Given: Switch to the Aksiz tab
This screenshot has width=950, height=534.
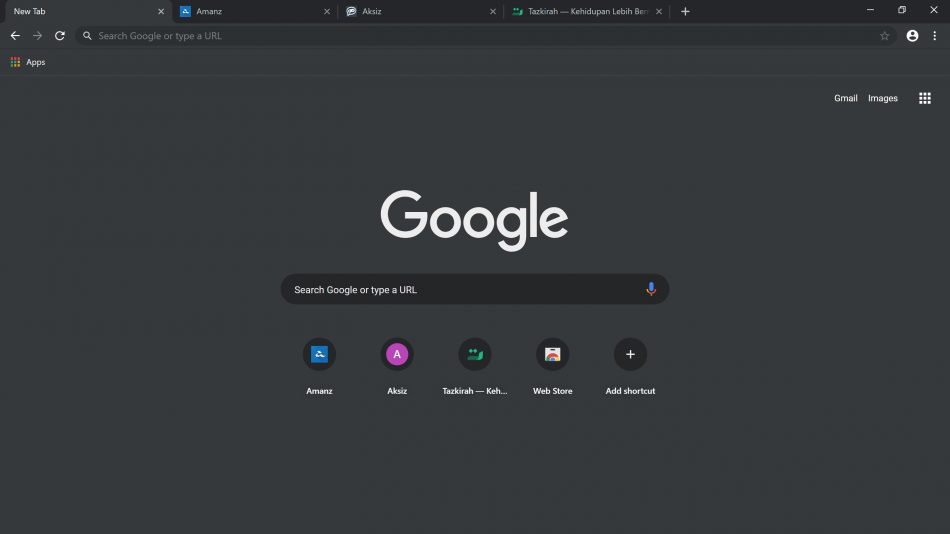Looking at the screenshot, I should (x=420, y=12).
